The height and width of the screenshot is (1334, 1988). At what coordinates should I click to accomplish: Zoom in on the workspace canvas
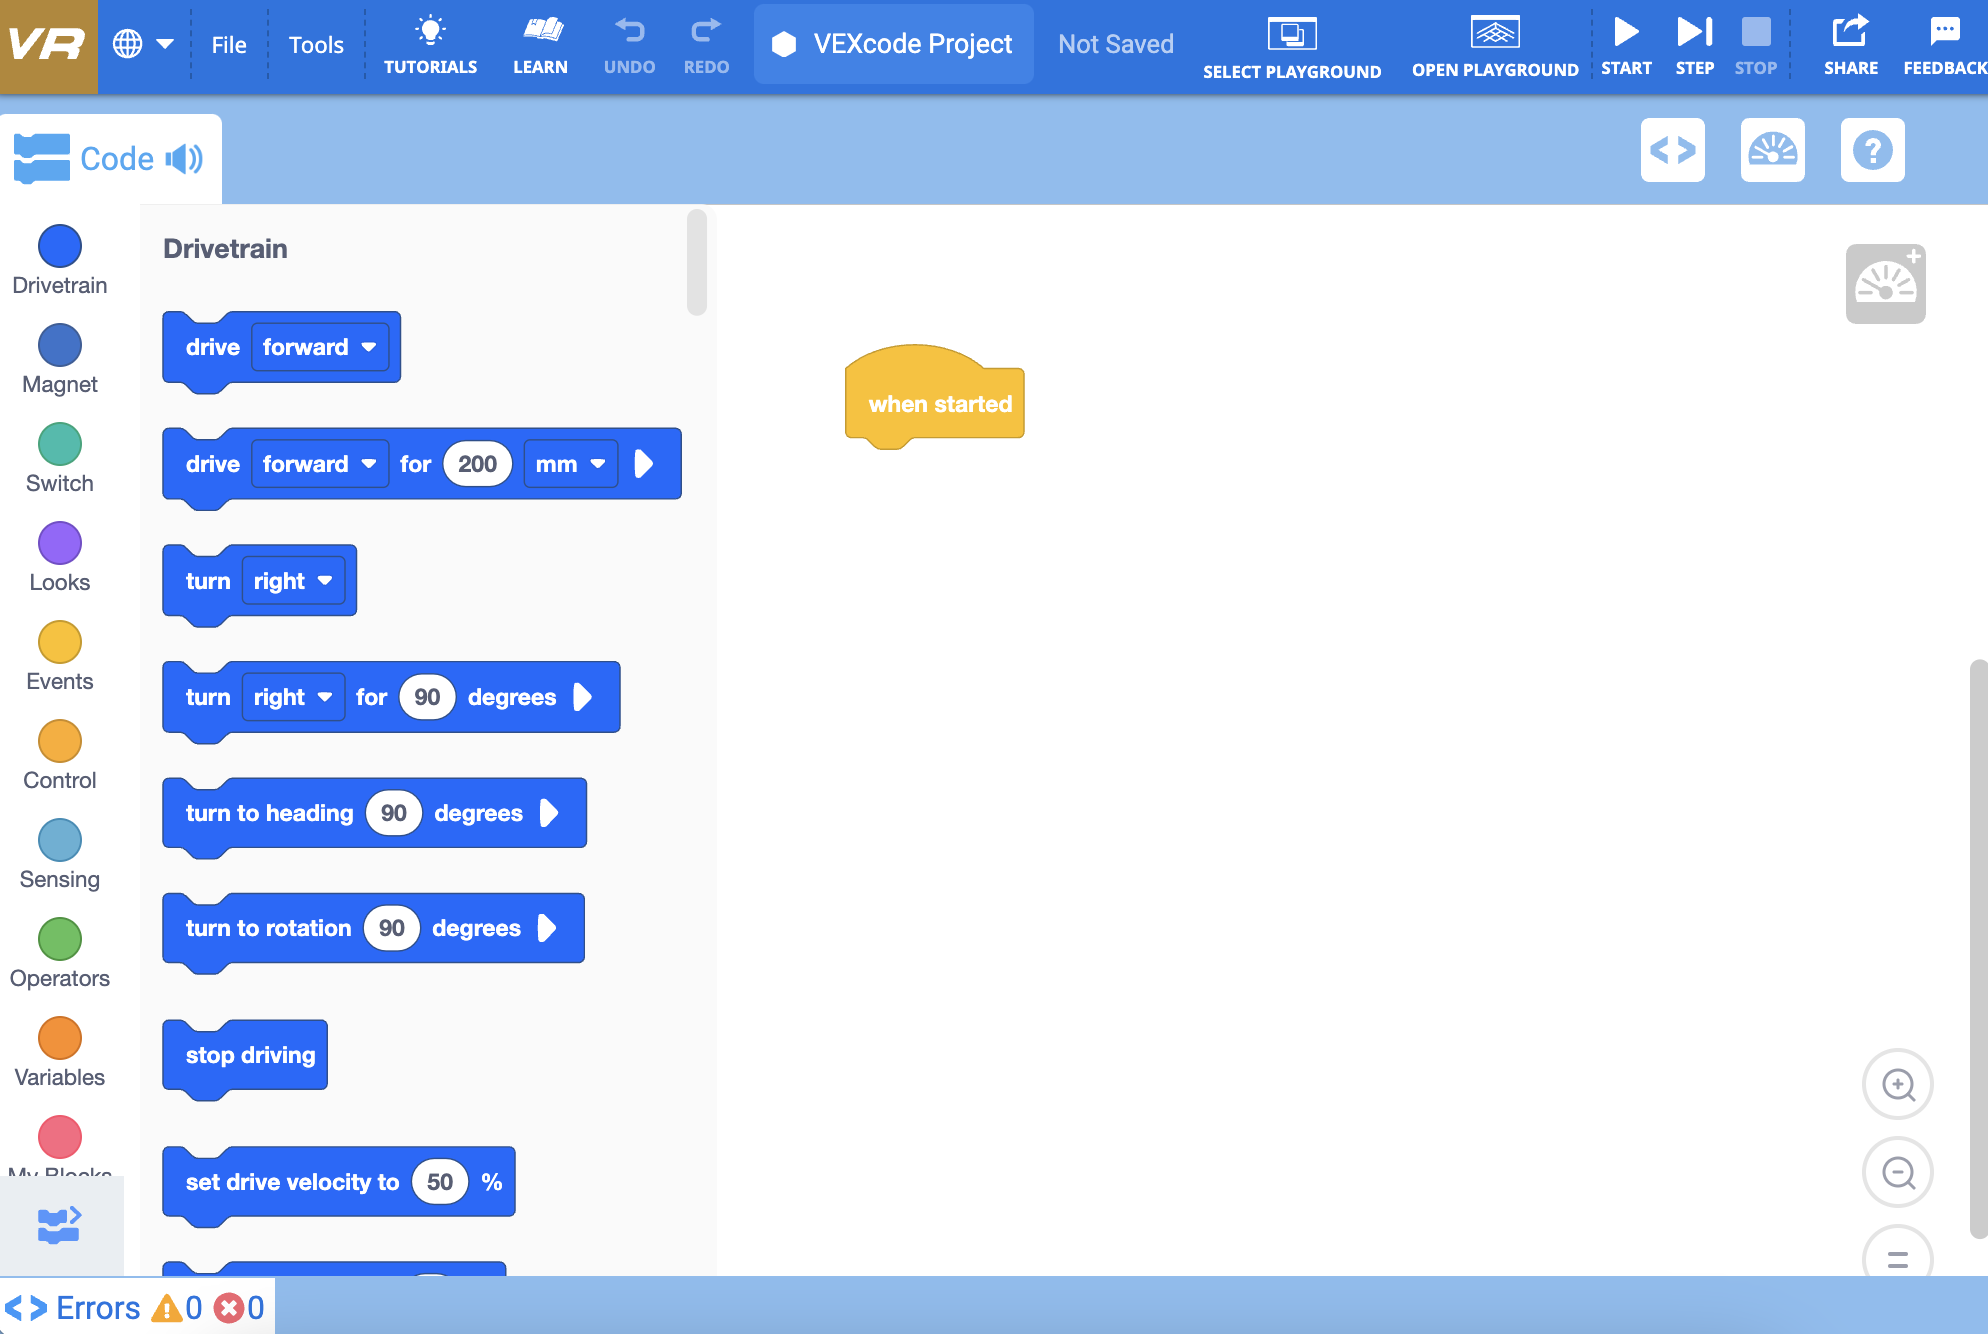[x=1897, y=1084]
